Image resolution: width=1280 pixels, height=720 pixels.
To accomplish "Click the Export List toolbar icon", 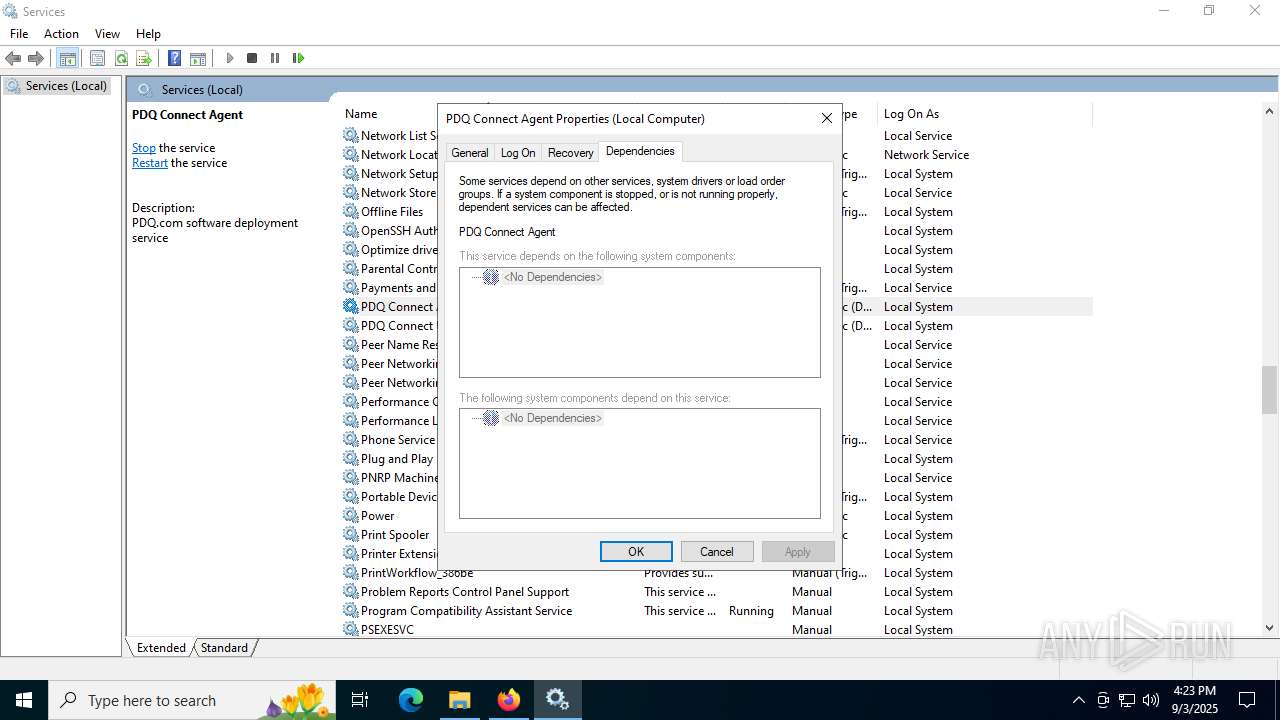I will tap(144, 58).
